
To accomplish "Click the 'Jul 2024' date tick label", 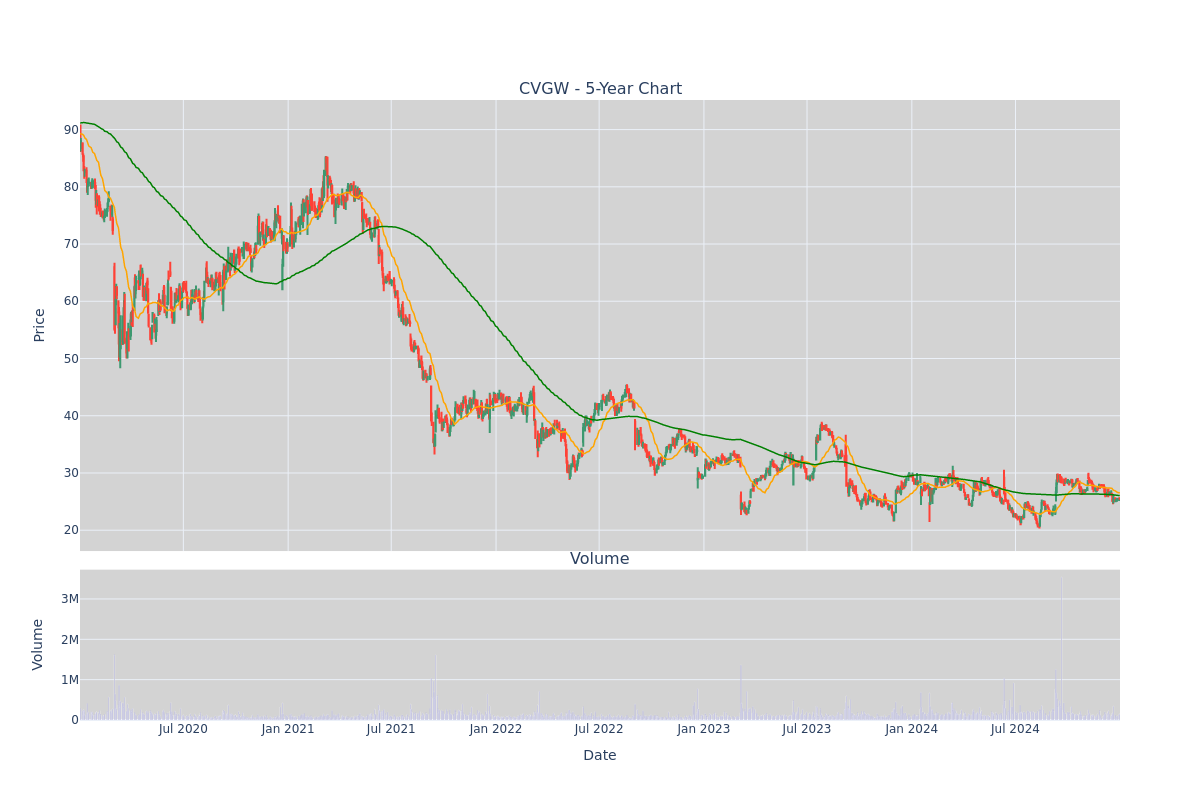I will [1015, 729].
